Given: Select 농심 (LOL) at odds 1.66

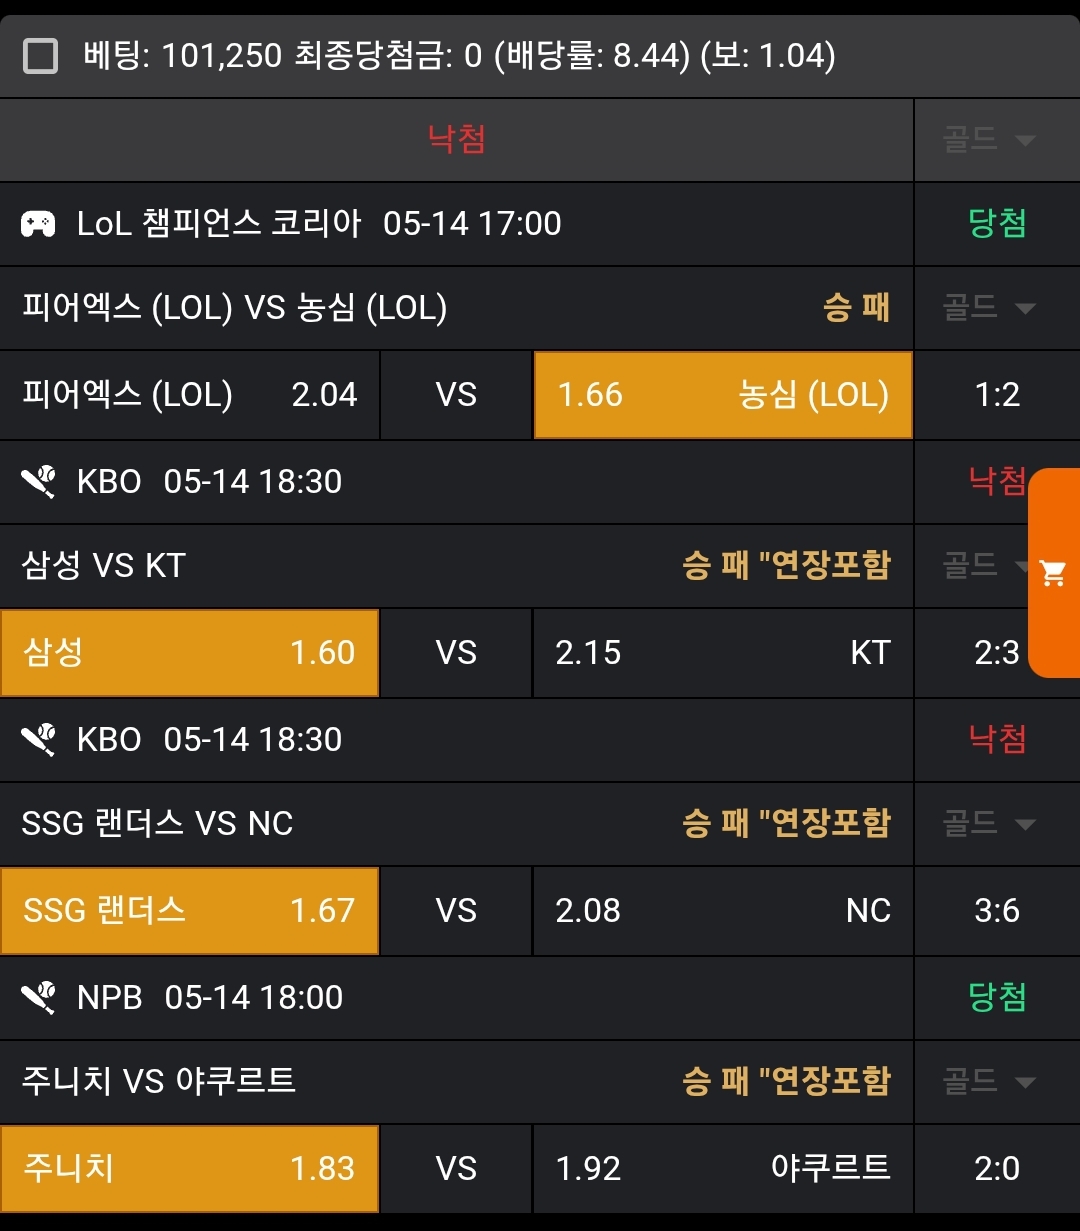Looking at the screenshot, I should (723, 395).
